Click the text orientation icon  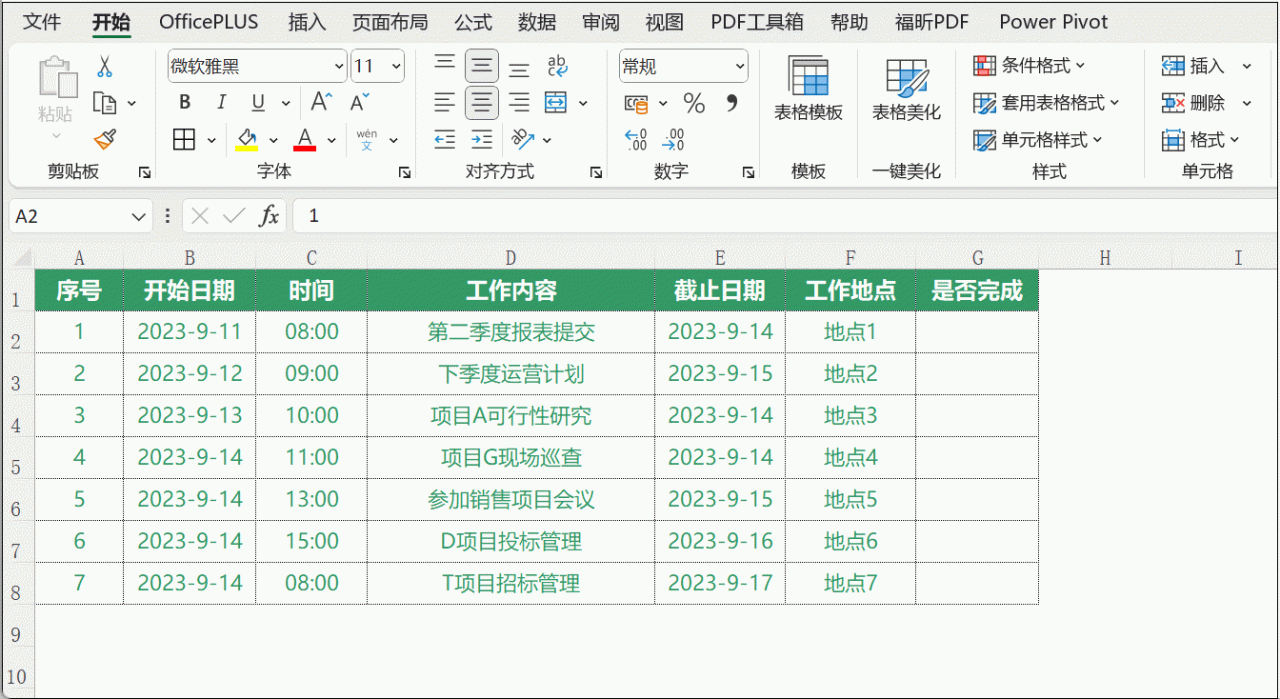click(521, 139)
